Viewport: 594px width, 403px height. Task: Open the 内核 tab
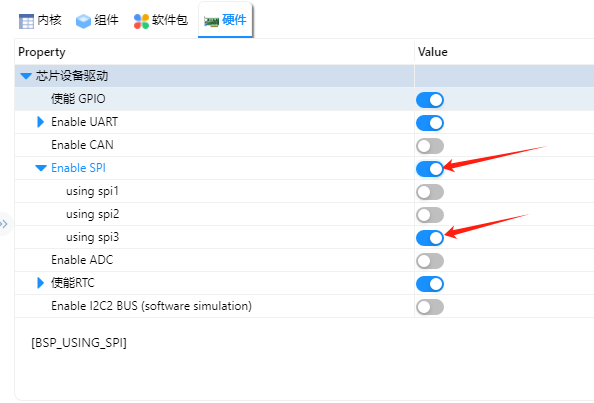[x=40, y=20]
